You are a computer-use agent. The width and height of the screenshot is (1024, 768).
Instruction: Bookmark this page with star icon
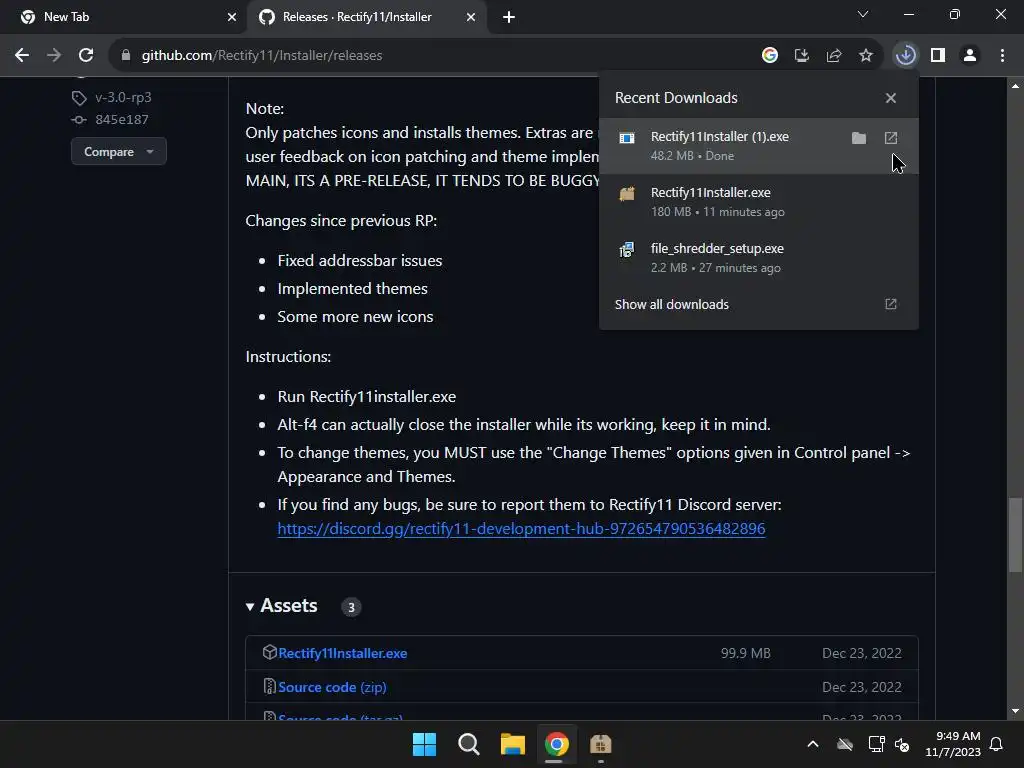click(866, 56)
